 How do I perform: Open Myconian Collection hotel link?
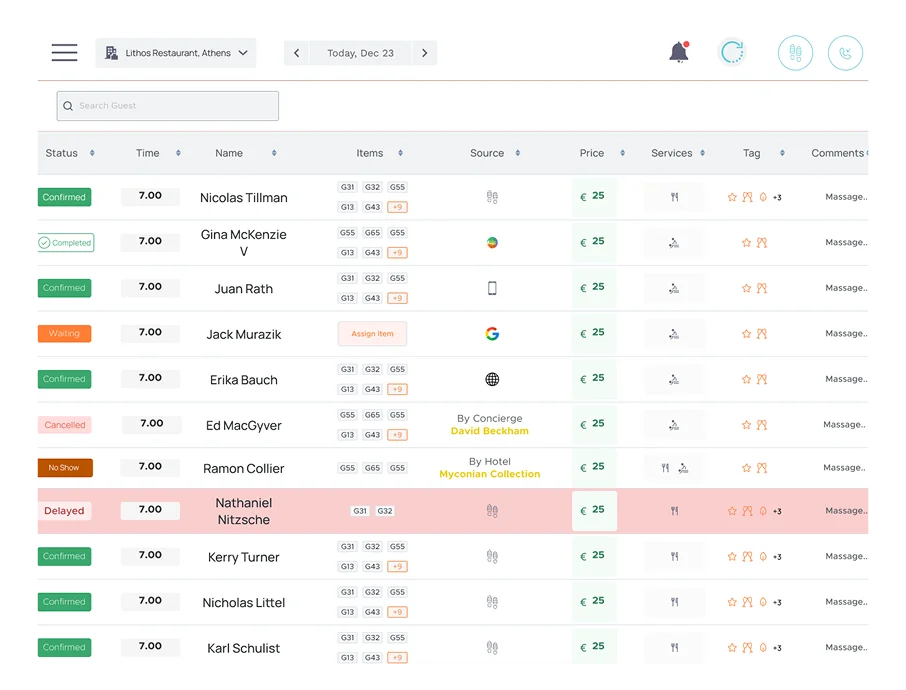click(489, 474)
